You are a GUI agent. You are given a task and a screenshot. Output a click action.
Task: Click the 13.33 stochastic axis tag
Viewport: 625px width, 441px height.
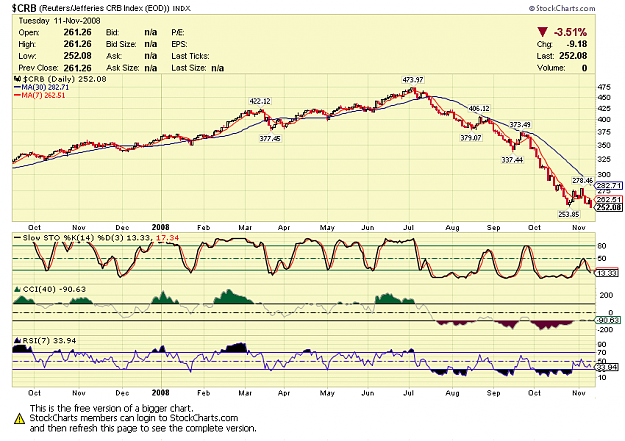[607, 273]
